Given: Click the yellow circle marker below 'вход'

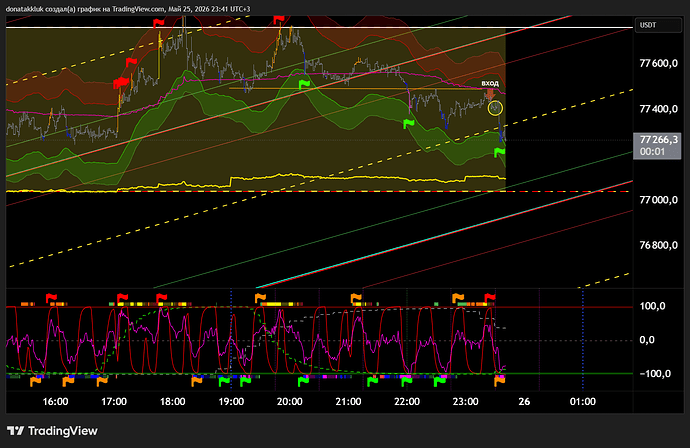Looking at the screenshot, I should point(495,108).
